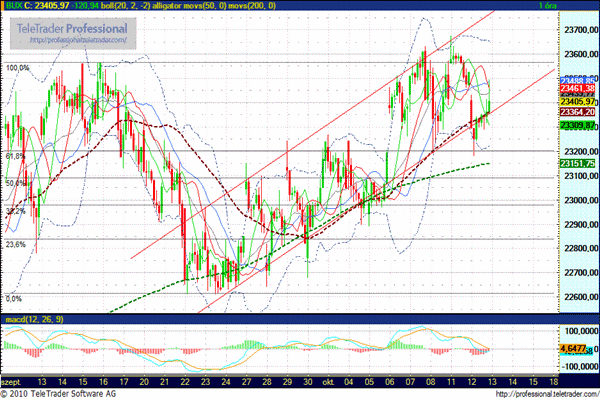Click the 23,6% Fibonacci retracement label

tap(15, 244)
